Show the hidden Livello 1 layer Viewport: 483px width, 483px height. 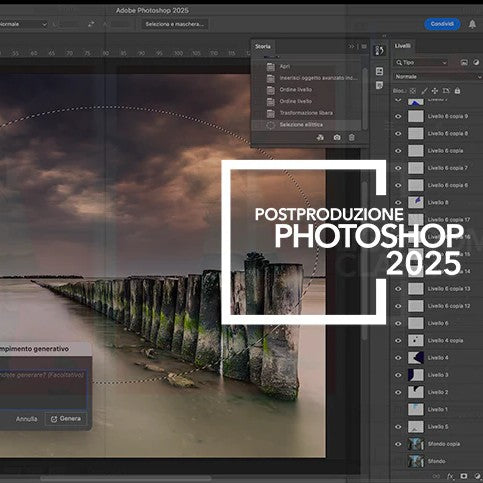pyautogui.click(x=398, y=410)
